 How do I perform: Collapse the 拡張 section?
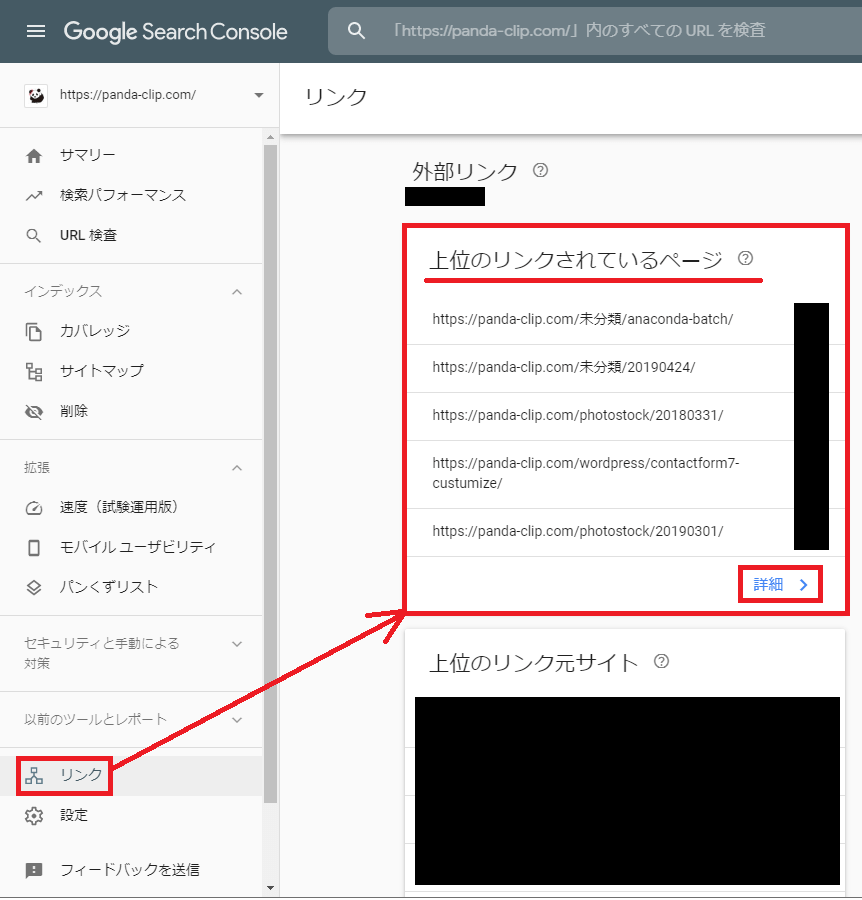point(237,468)
